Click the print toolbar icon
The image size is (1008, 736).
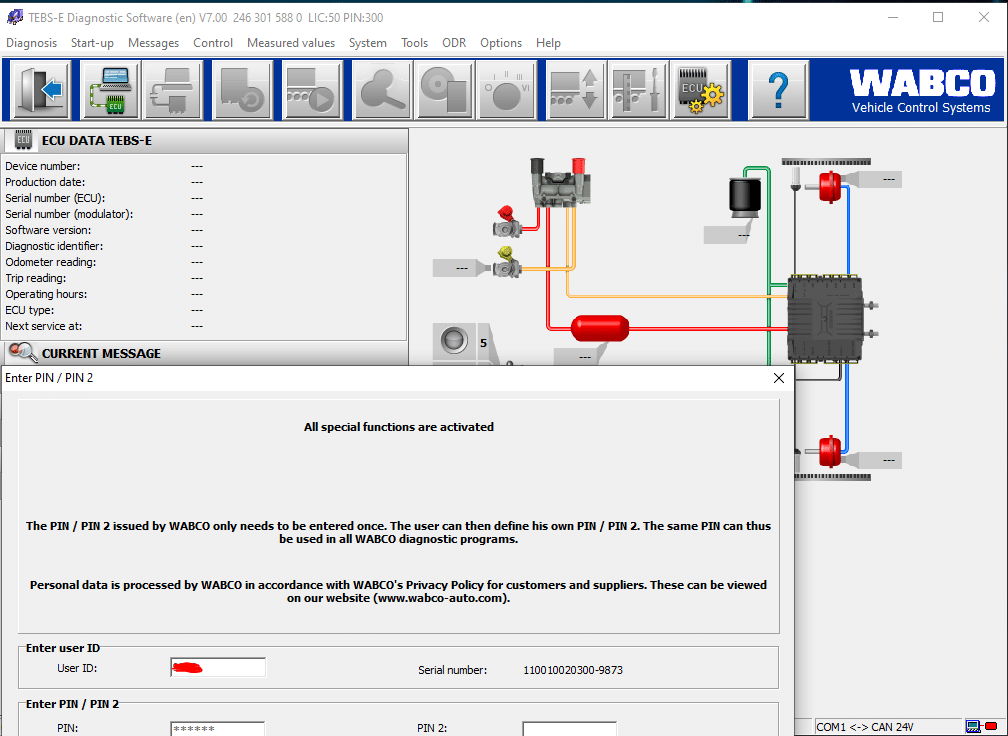click(x=172, y=90)
